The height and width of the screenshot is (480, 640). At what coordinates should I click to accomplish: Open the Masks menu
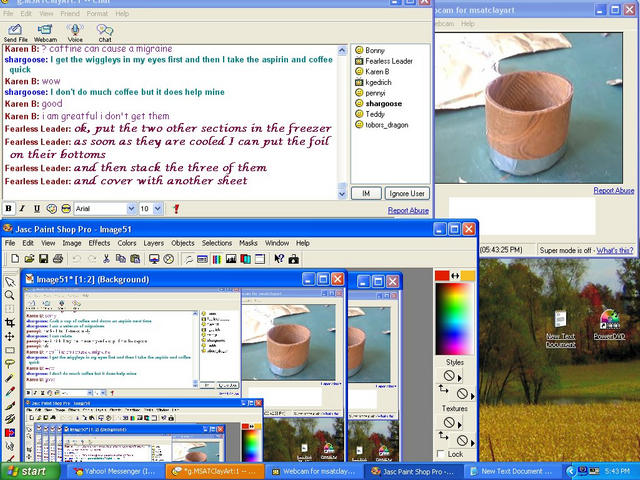point(248,243)
